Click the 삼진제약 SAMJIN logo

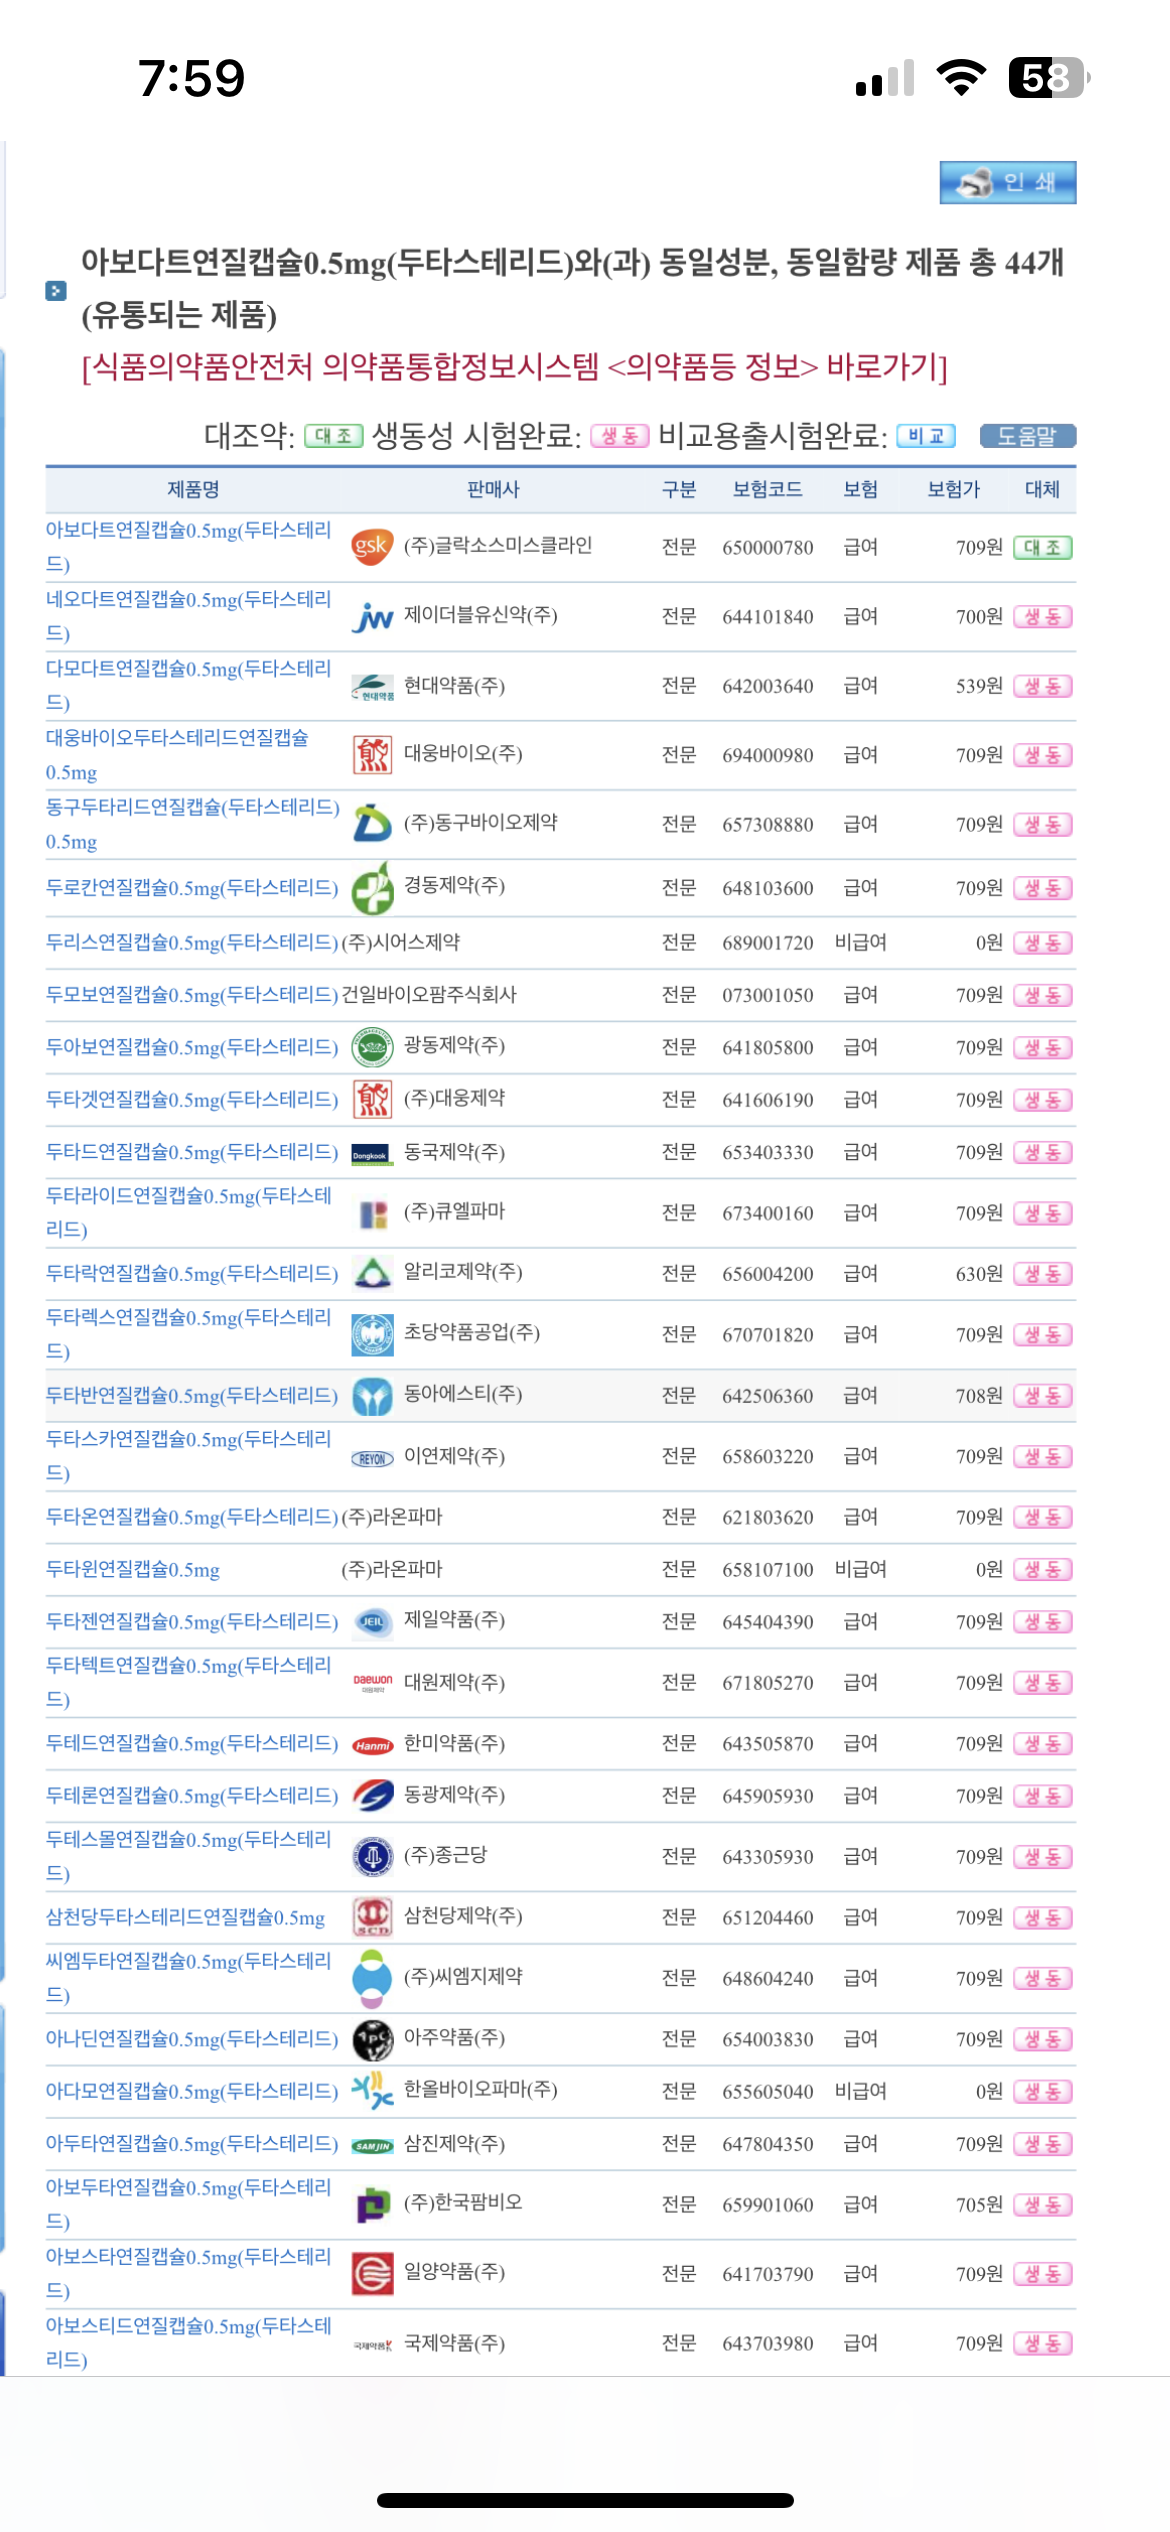click(372, 2146)
